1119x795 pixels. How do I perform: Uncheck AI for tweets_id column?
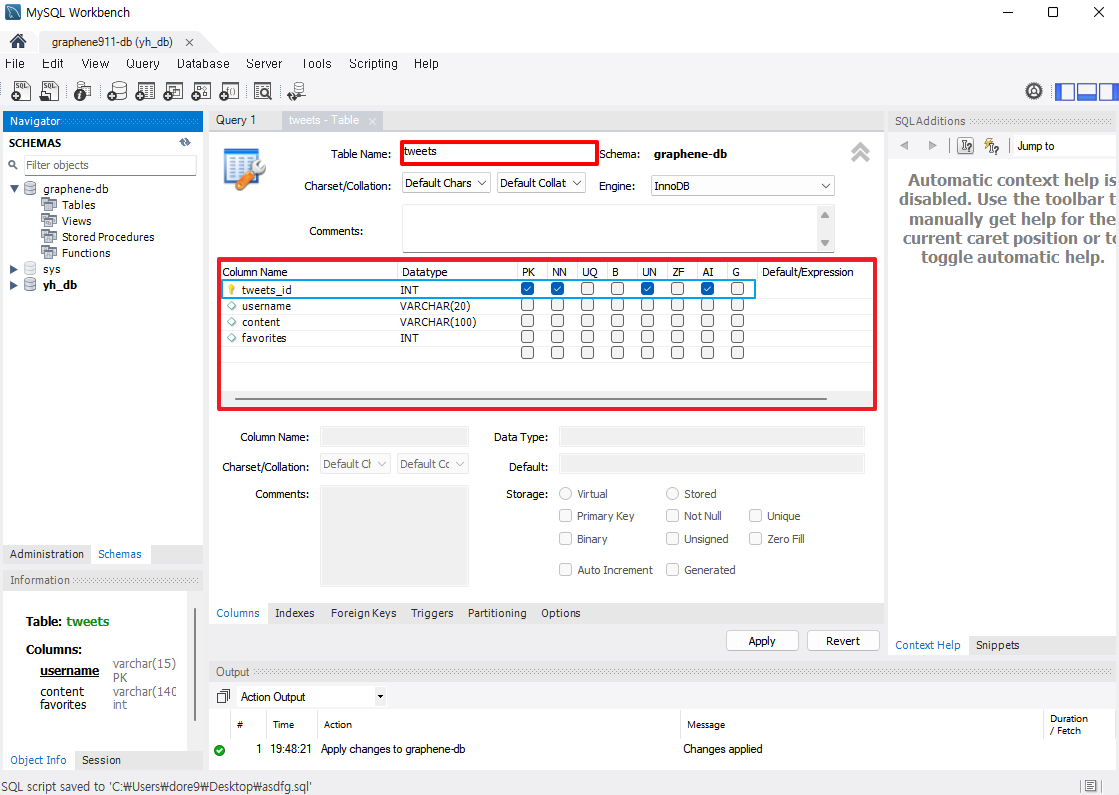point(707,289)
